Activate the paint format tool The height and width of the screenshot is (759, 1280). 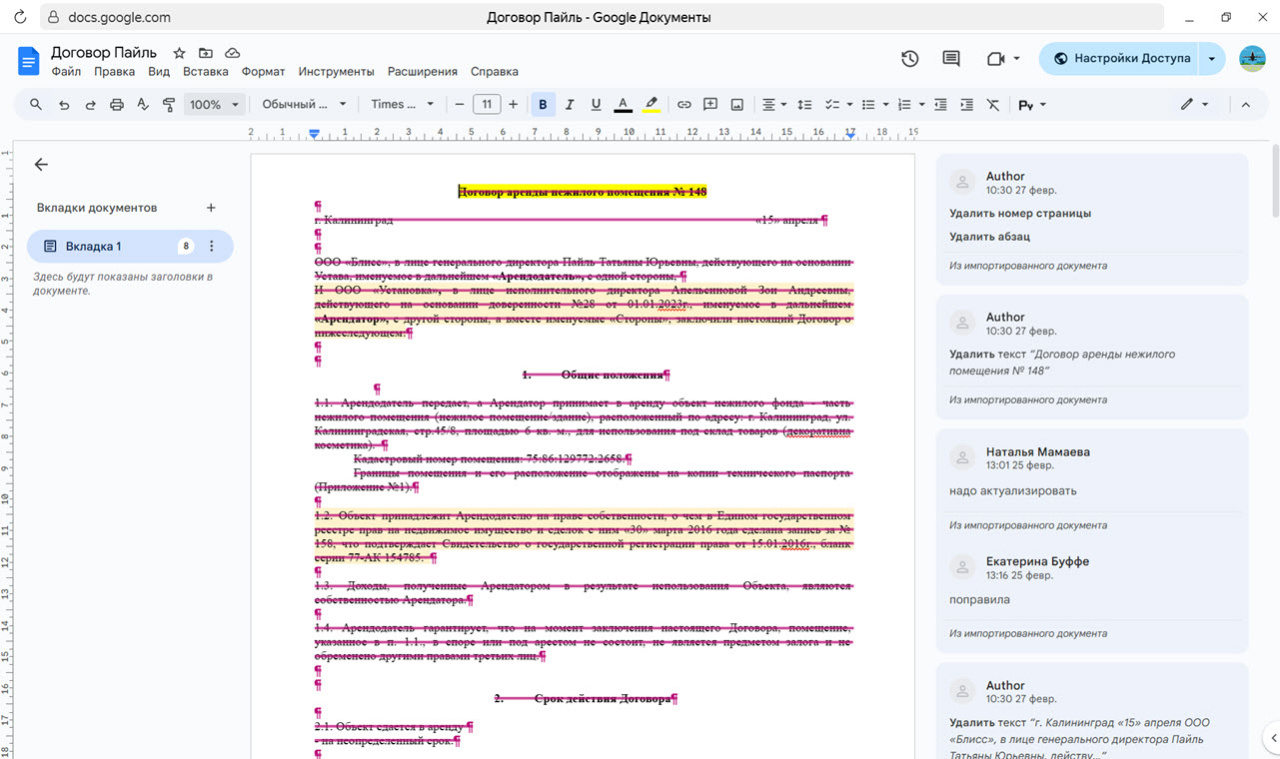pyautogui.click(x=168, y=104)
